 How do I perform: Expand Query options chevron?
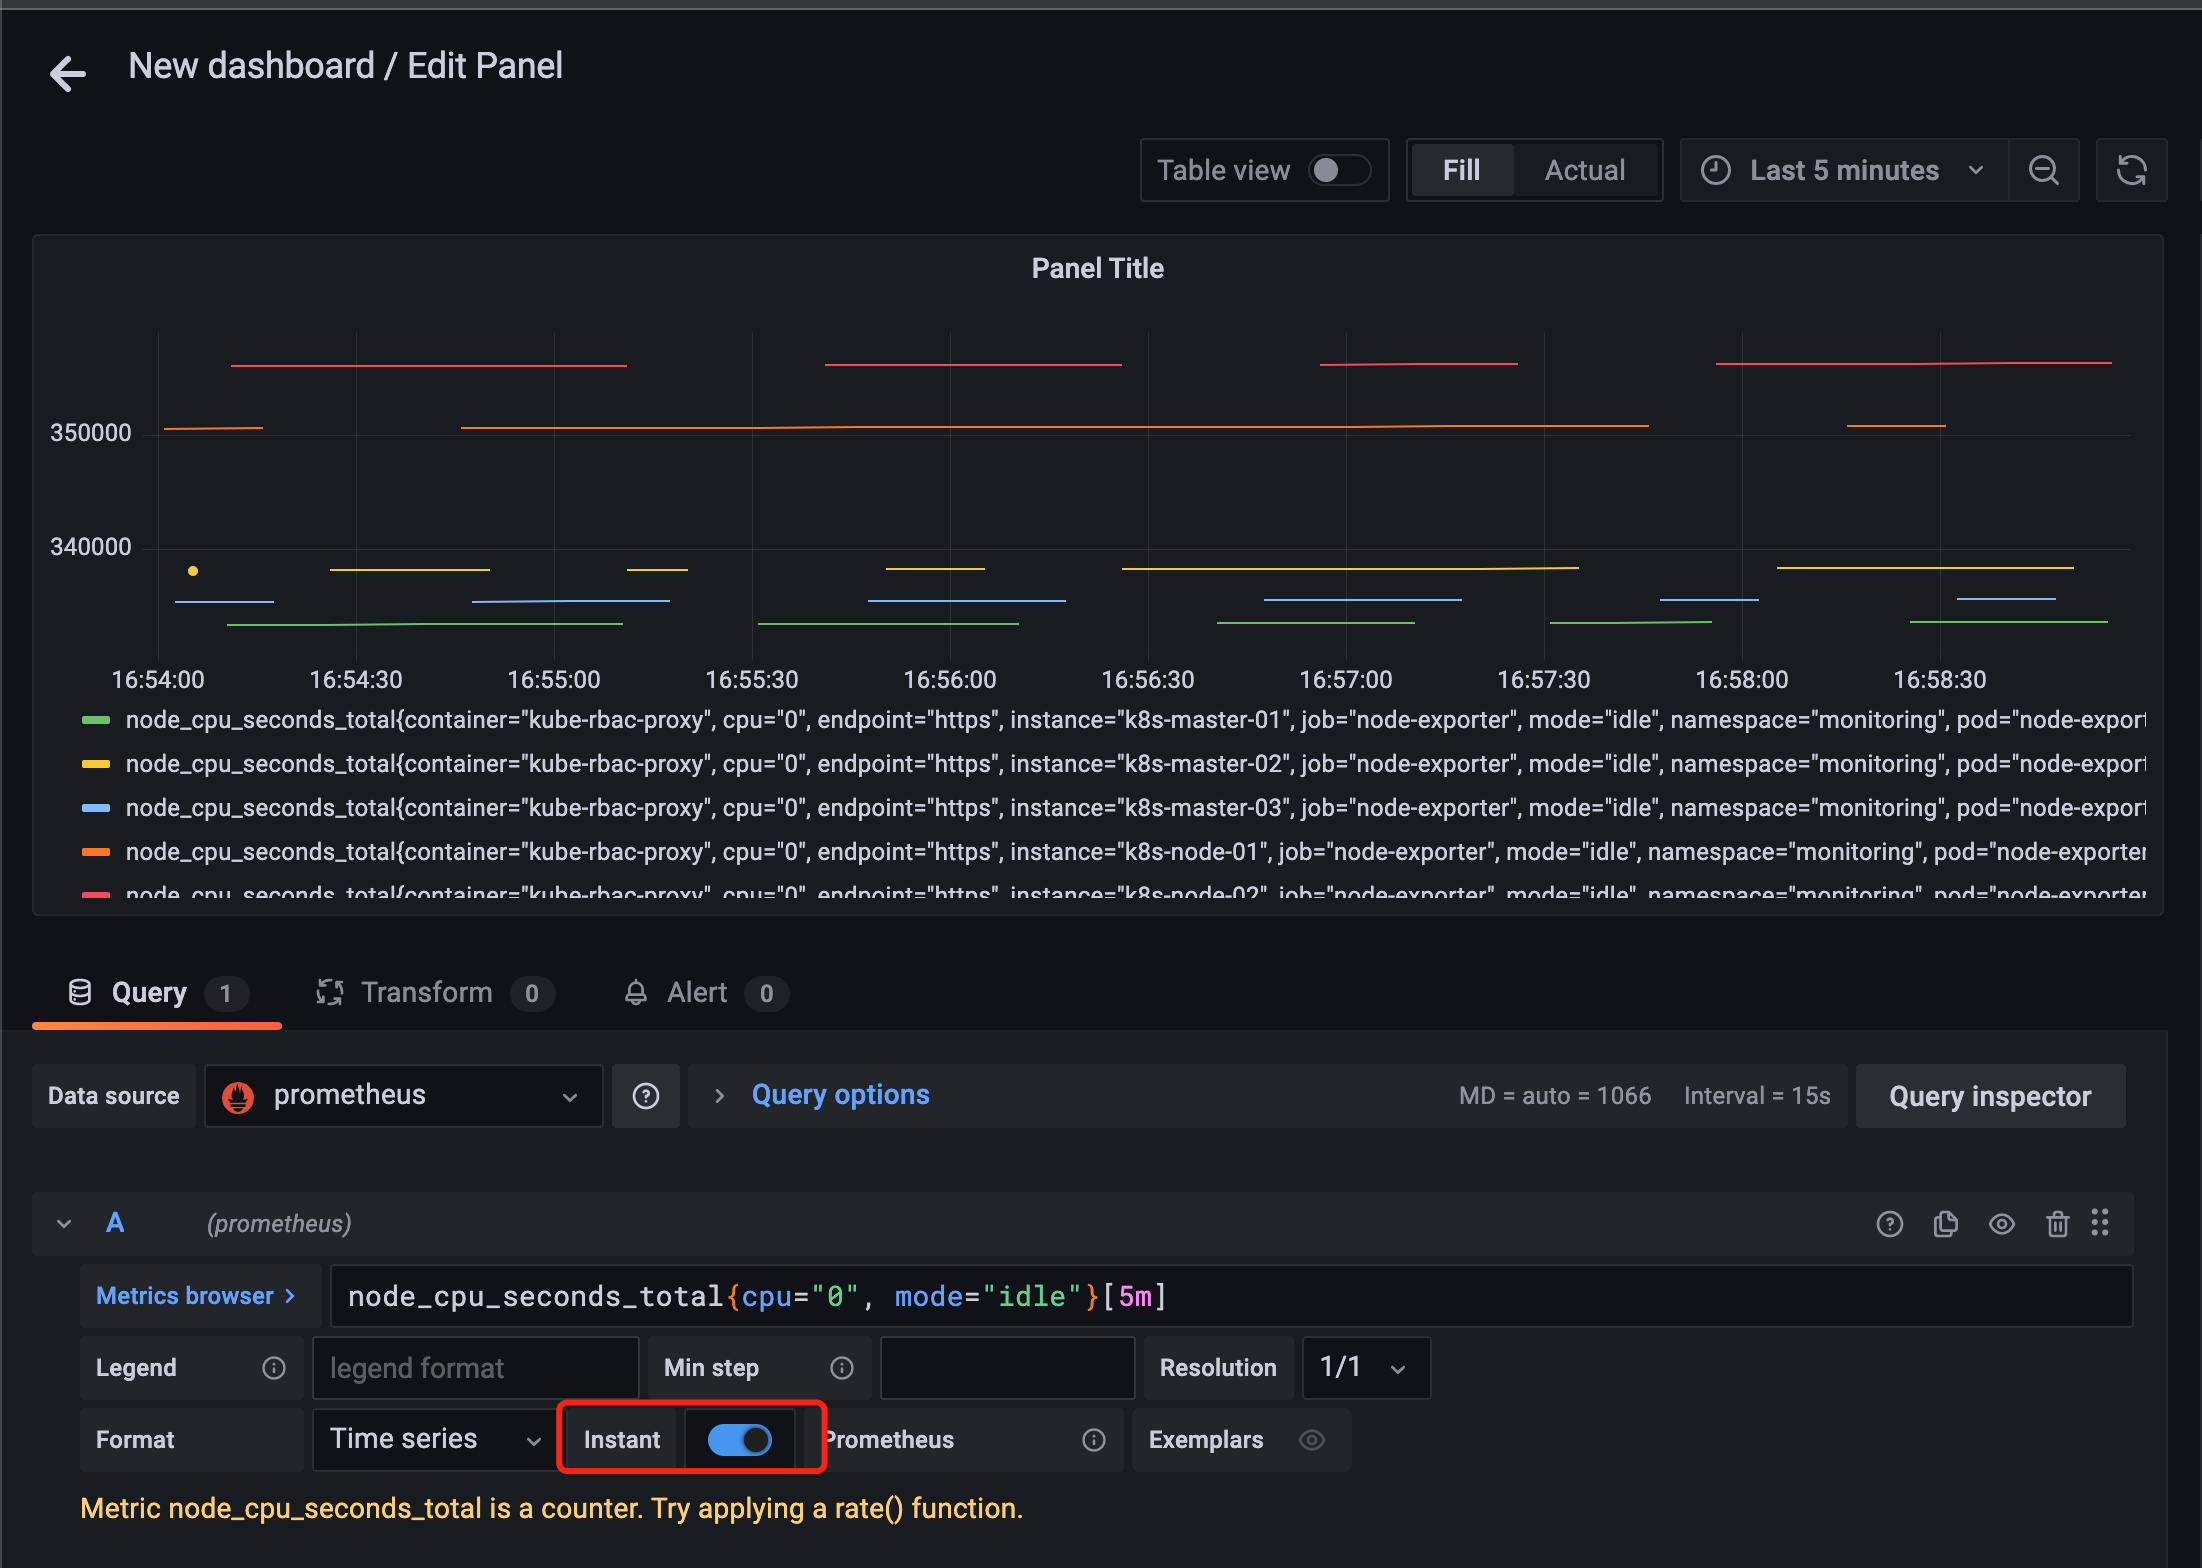[x=719, y=1096]
